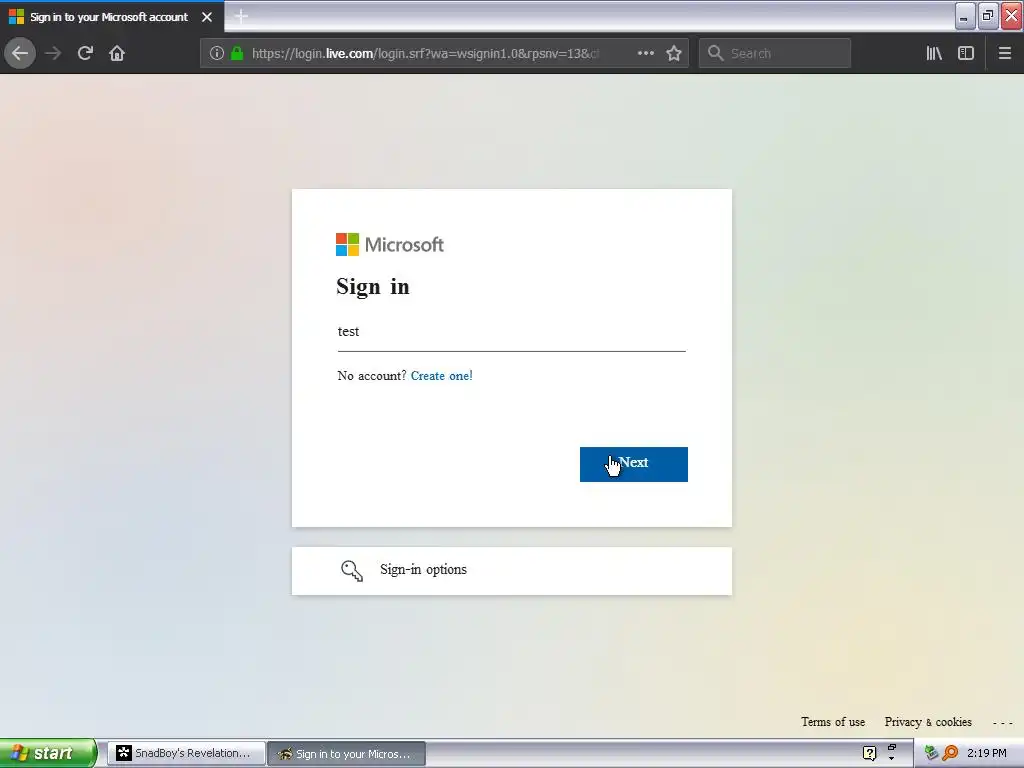
Task: Switch to SnadBoy's Revelation taskbar window
Action: (x=186, y=753)
